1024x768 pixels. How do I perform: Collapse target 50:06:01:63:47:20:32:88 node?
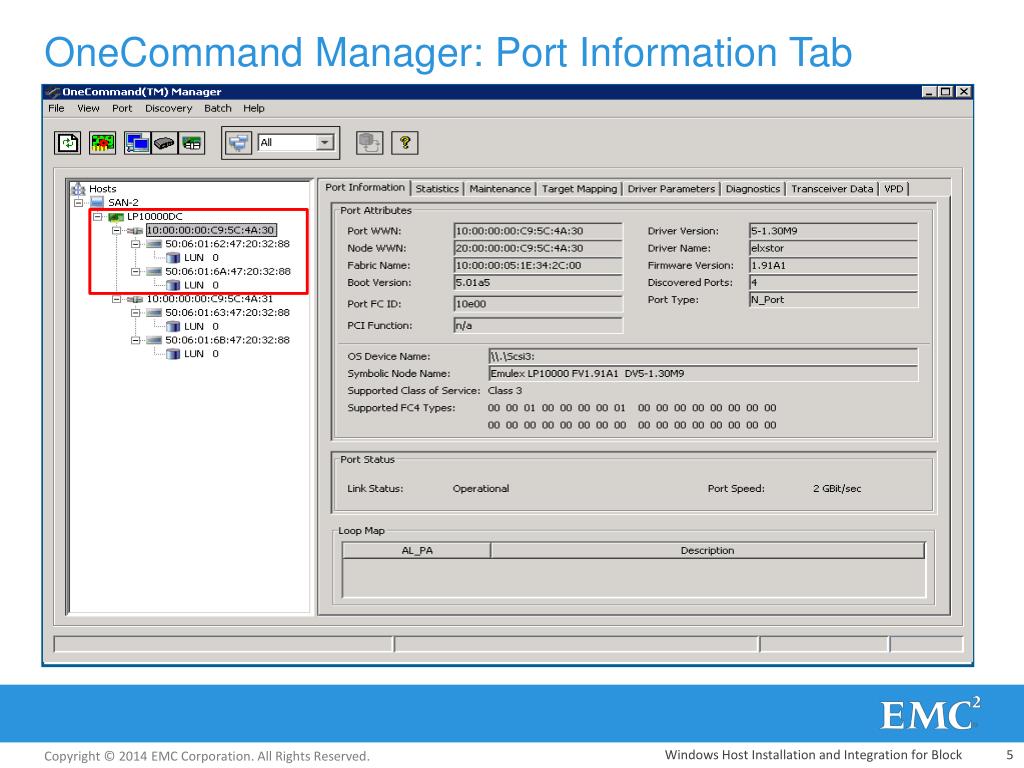tap(135, 313)
